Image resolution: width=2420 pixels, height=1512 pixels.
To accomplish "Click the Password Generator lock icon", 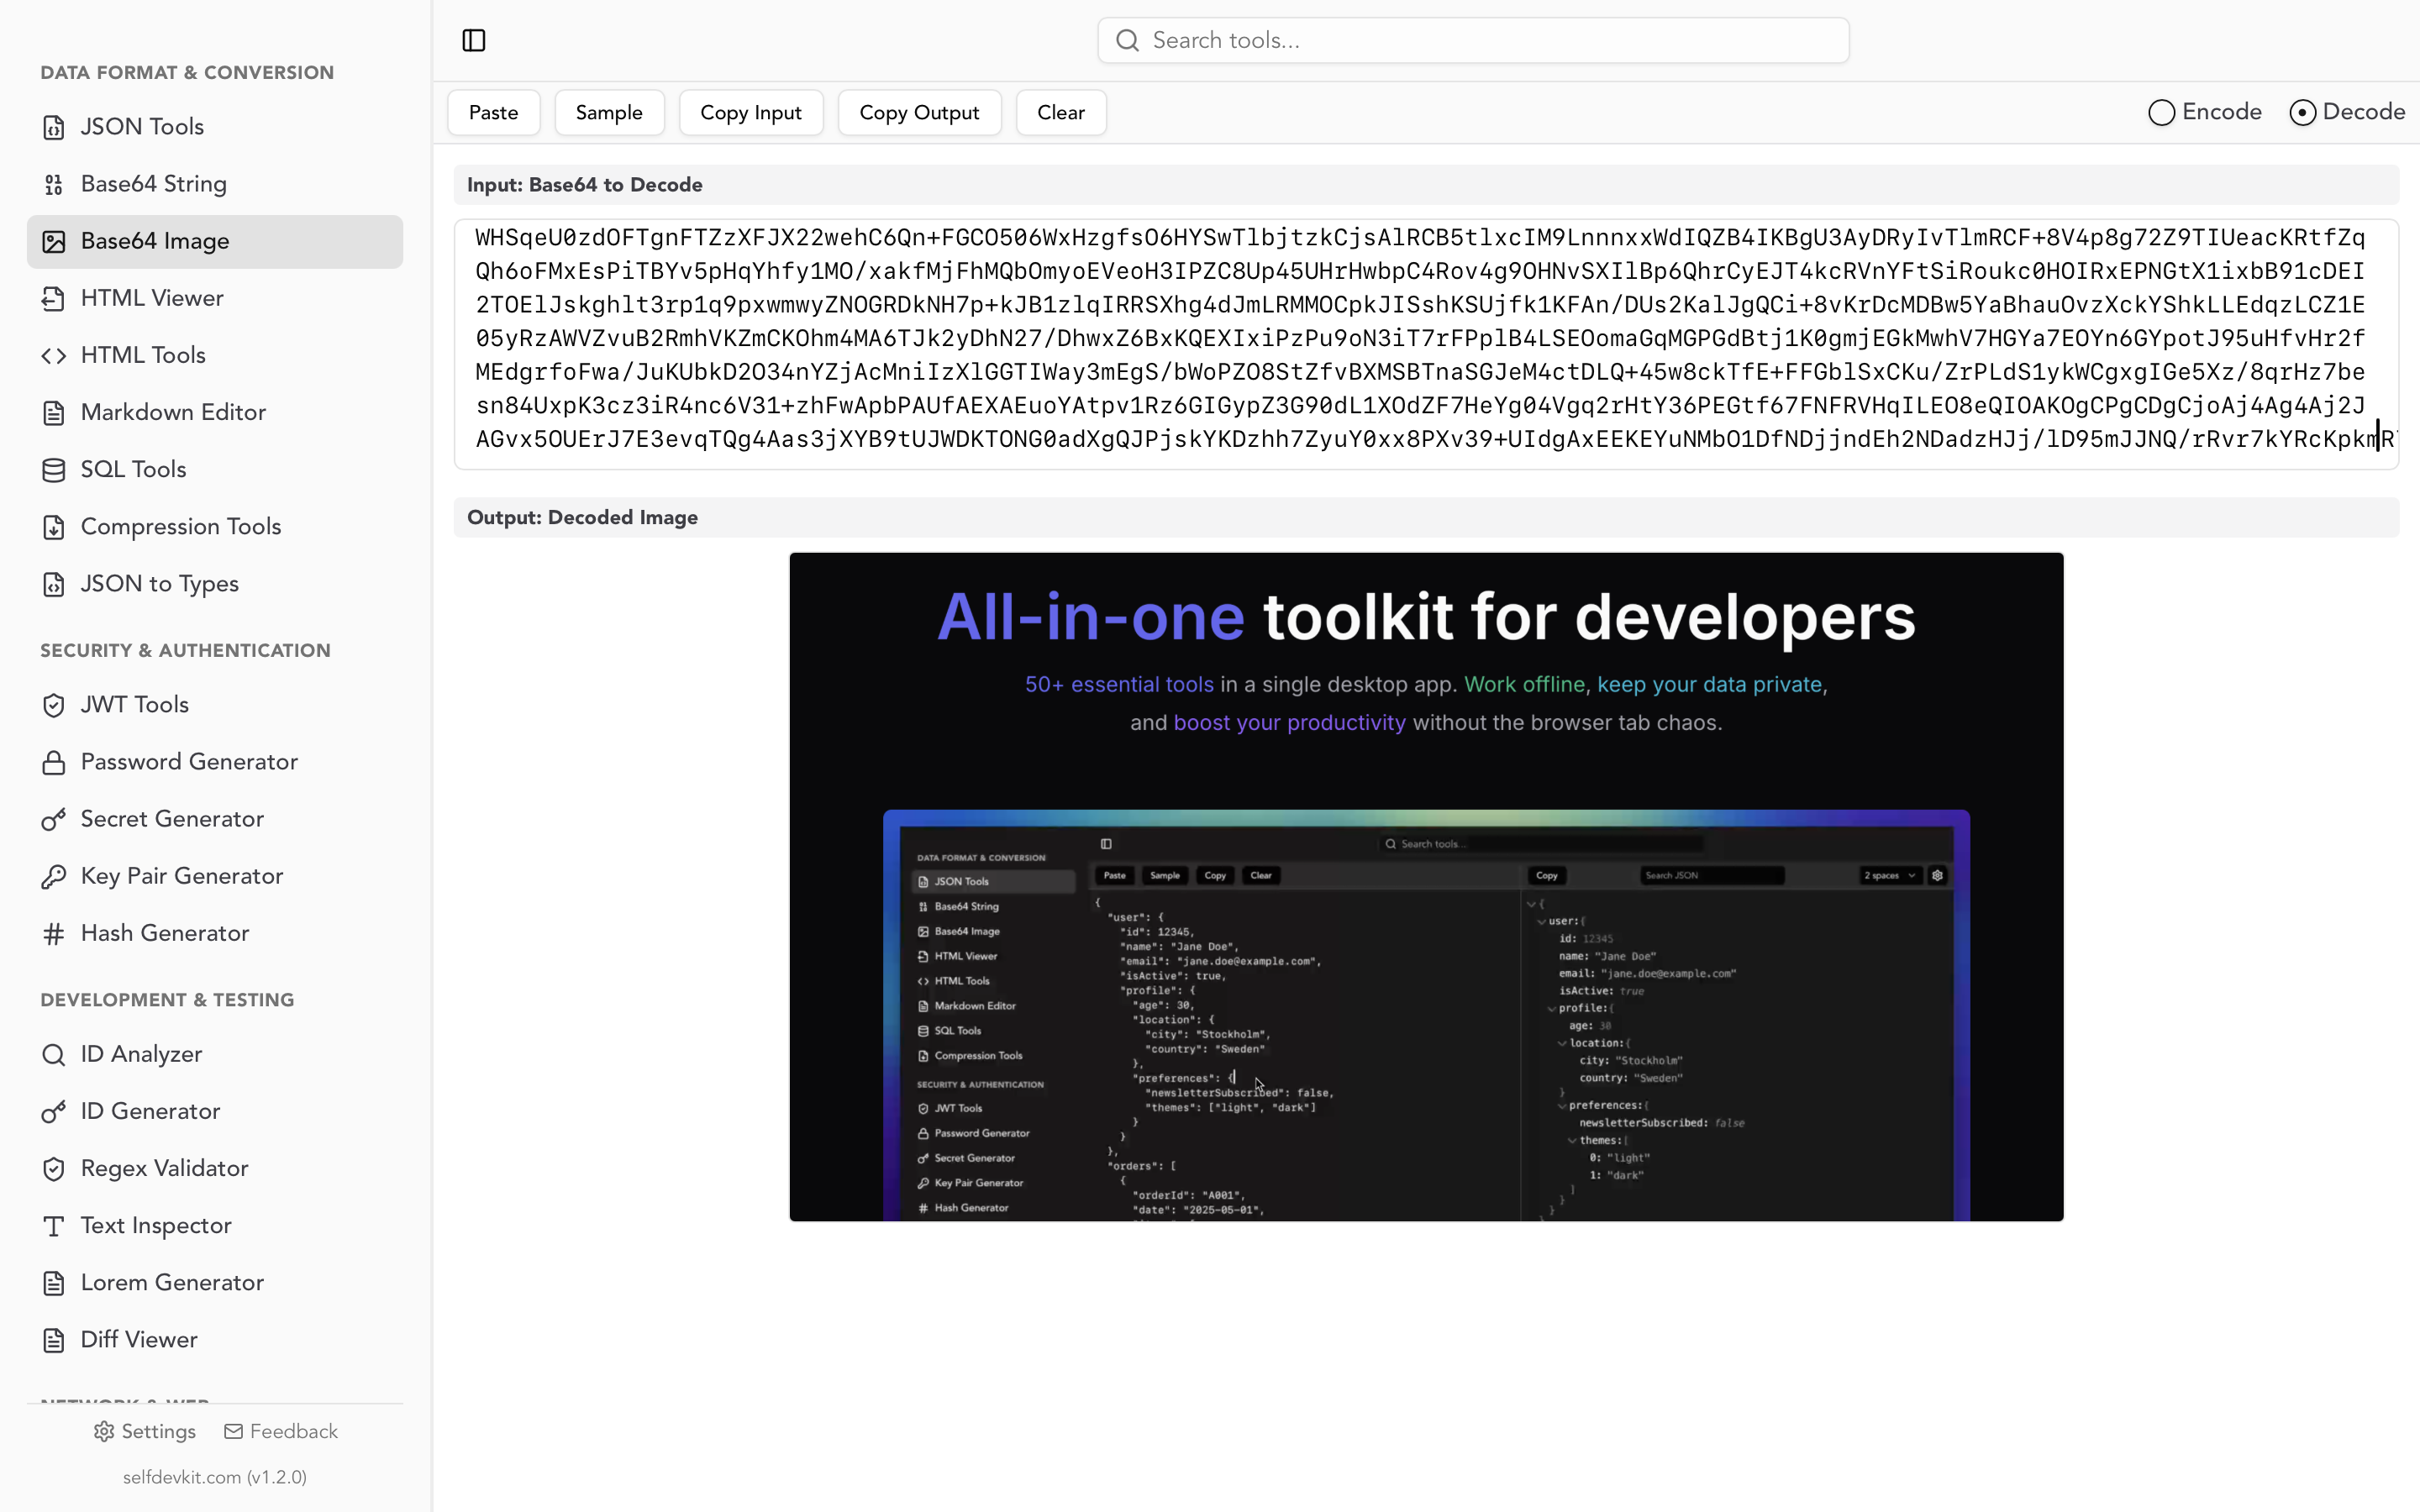I will tap(54, 763).
